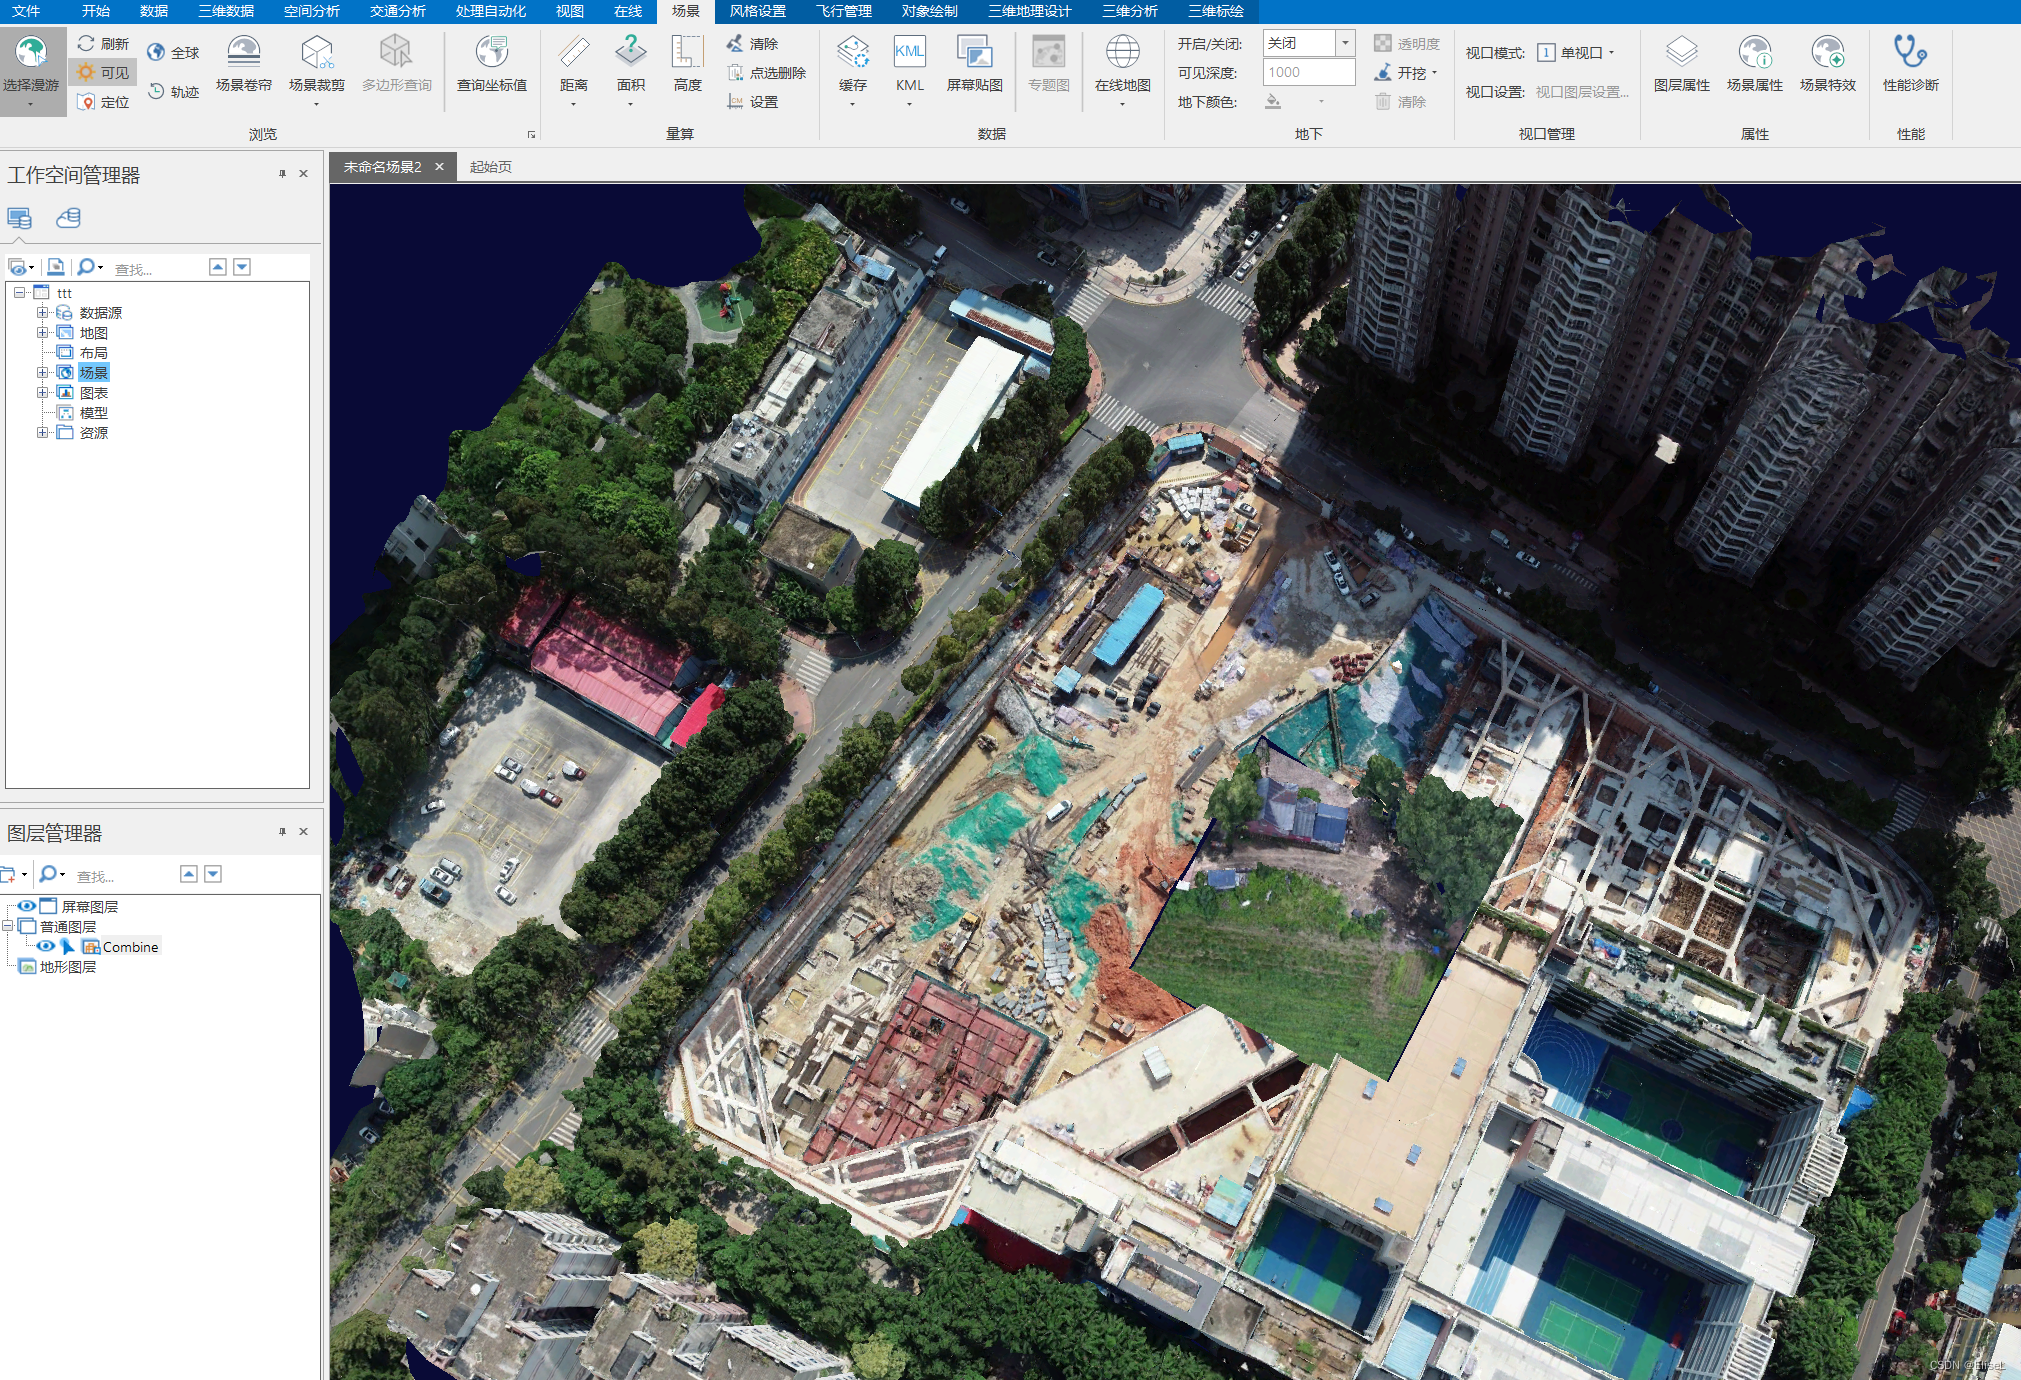Toggle visibility of 屏幕图层 layer
The height and width of the screenshot is (1380, 2021).
[x=26, y=906]
